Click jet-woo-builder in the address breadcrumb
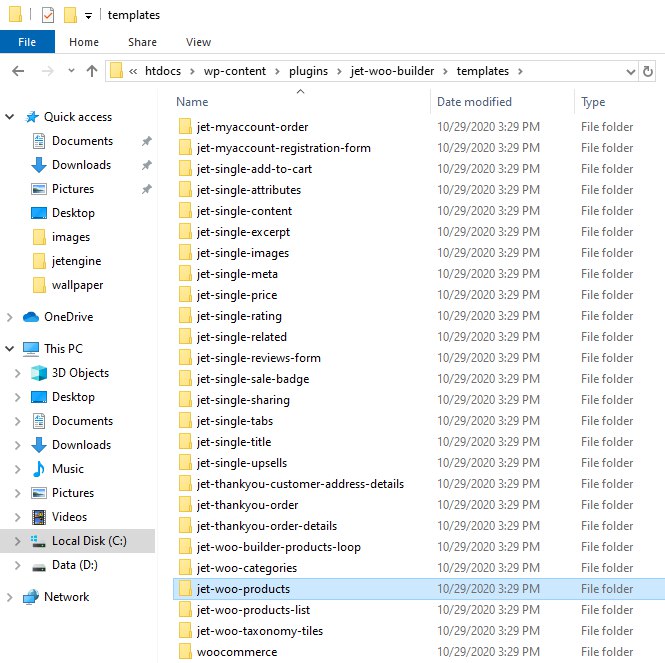 tap(392, 71)
